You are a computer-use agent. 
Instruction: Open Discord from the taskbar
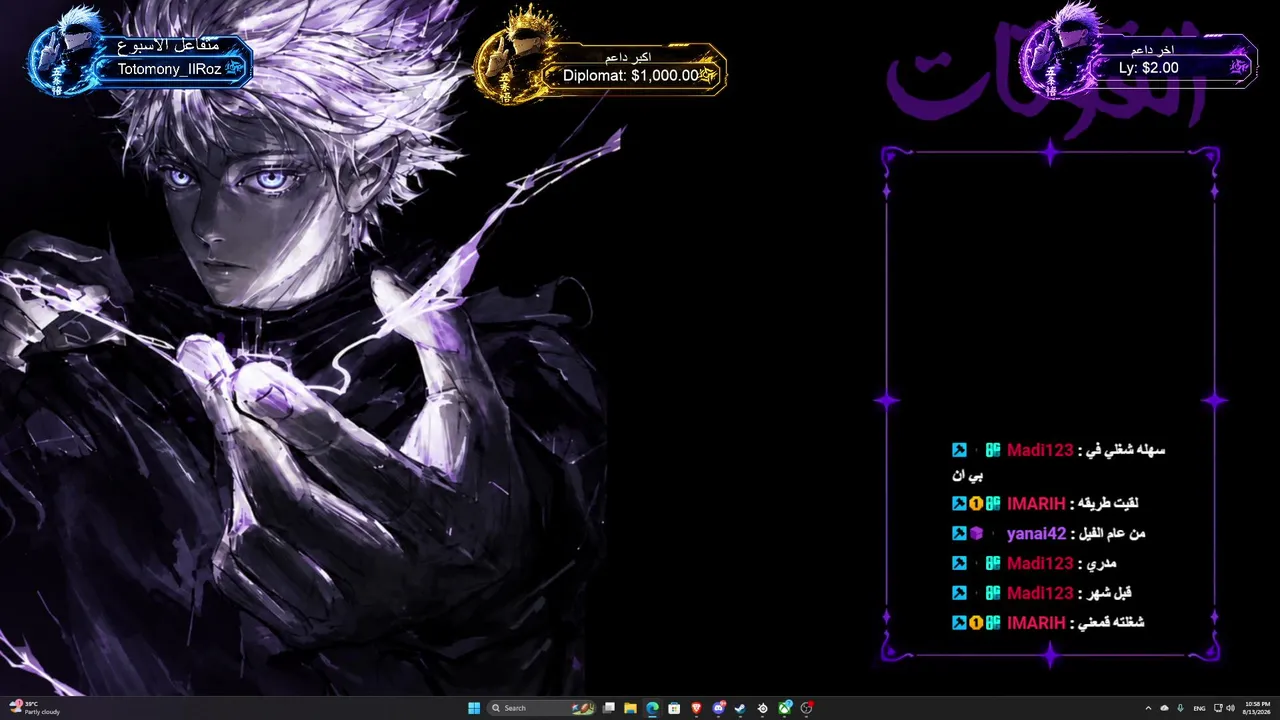tap(718, 708)
